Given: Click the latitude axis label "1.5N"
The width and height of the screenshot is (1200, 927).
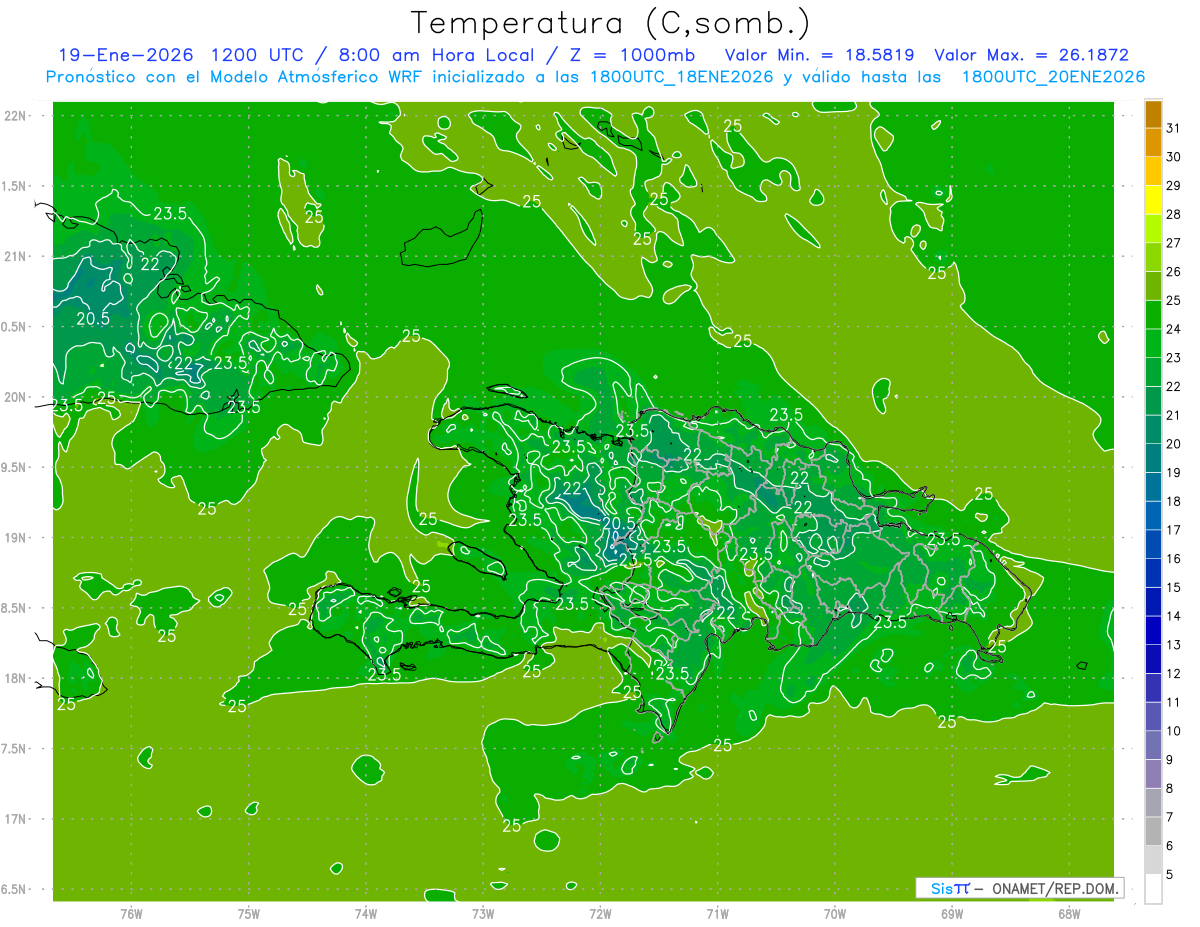Looking at the screenshot, I should click(15, 186).
